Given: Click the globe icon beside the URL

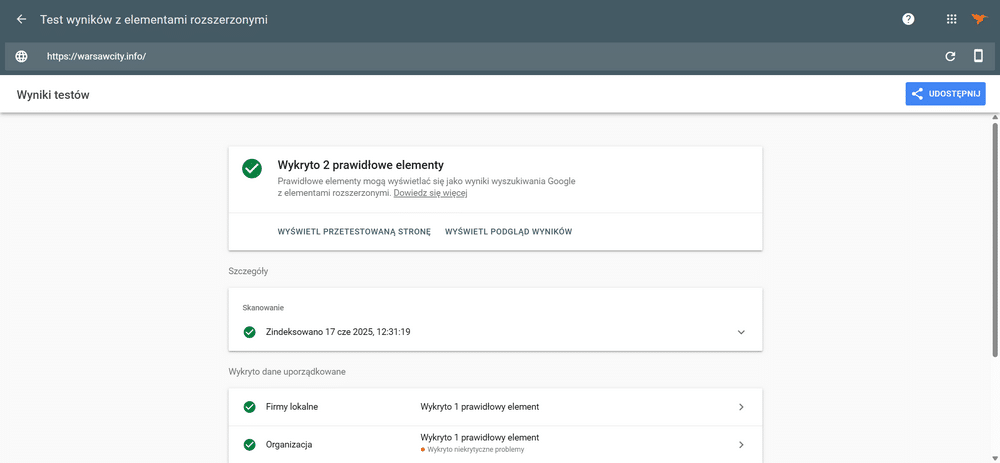Looking at the screenshot, I should click(22, 56).
